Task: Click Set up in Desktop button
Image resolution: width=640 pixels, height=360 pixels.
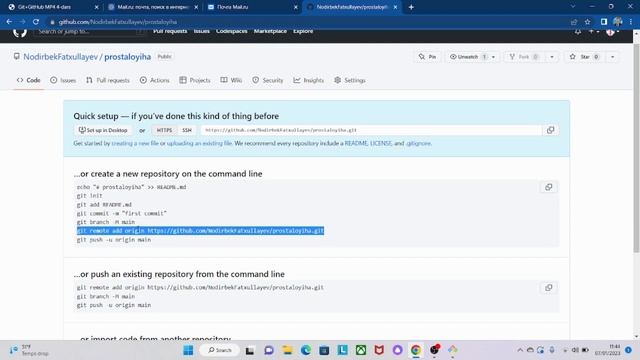Action: (103, 130)
